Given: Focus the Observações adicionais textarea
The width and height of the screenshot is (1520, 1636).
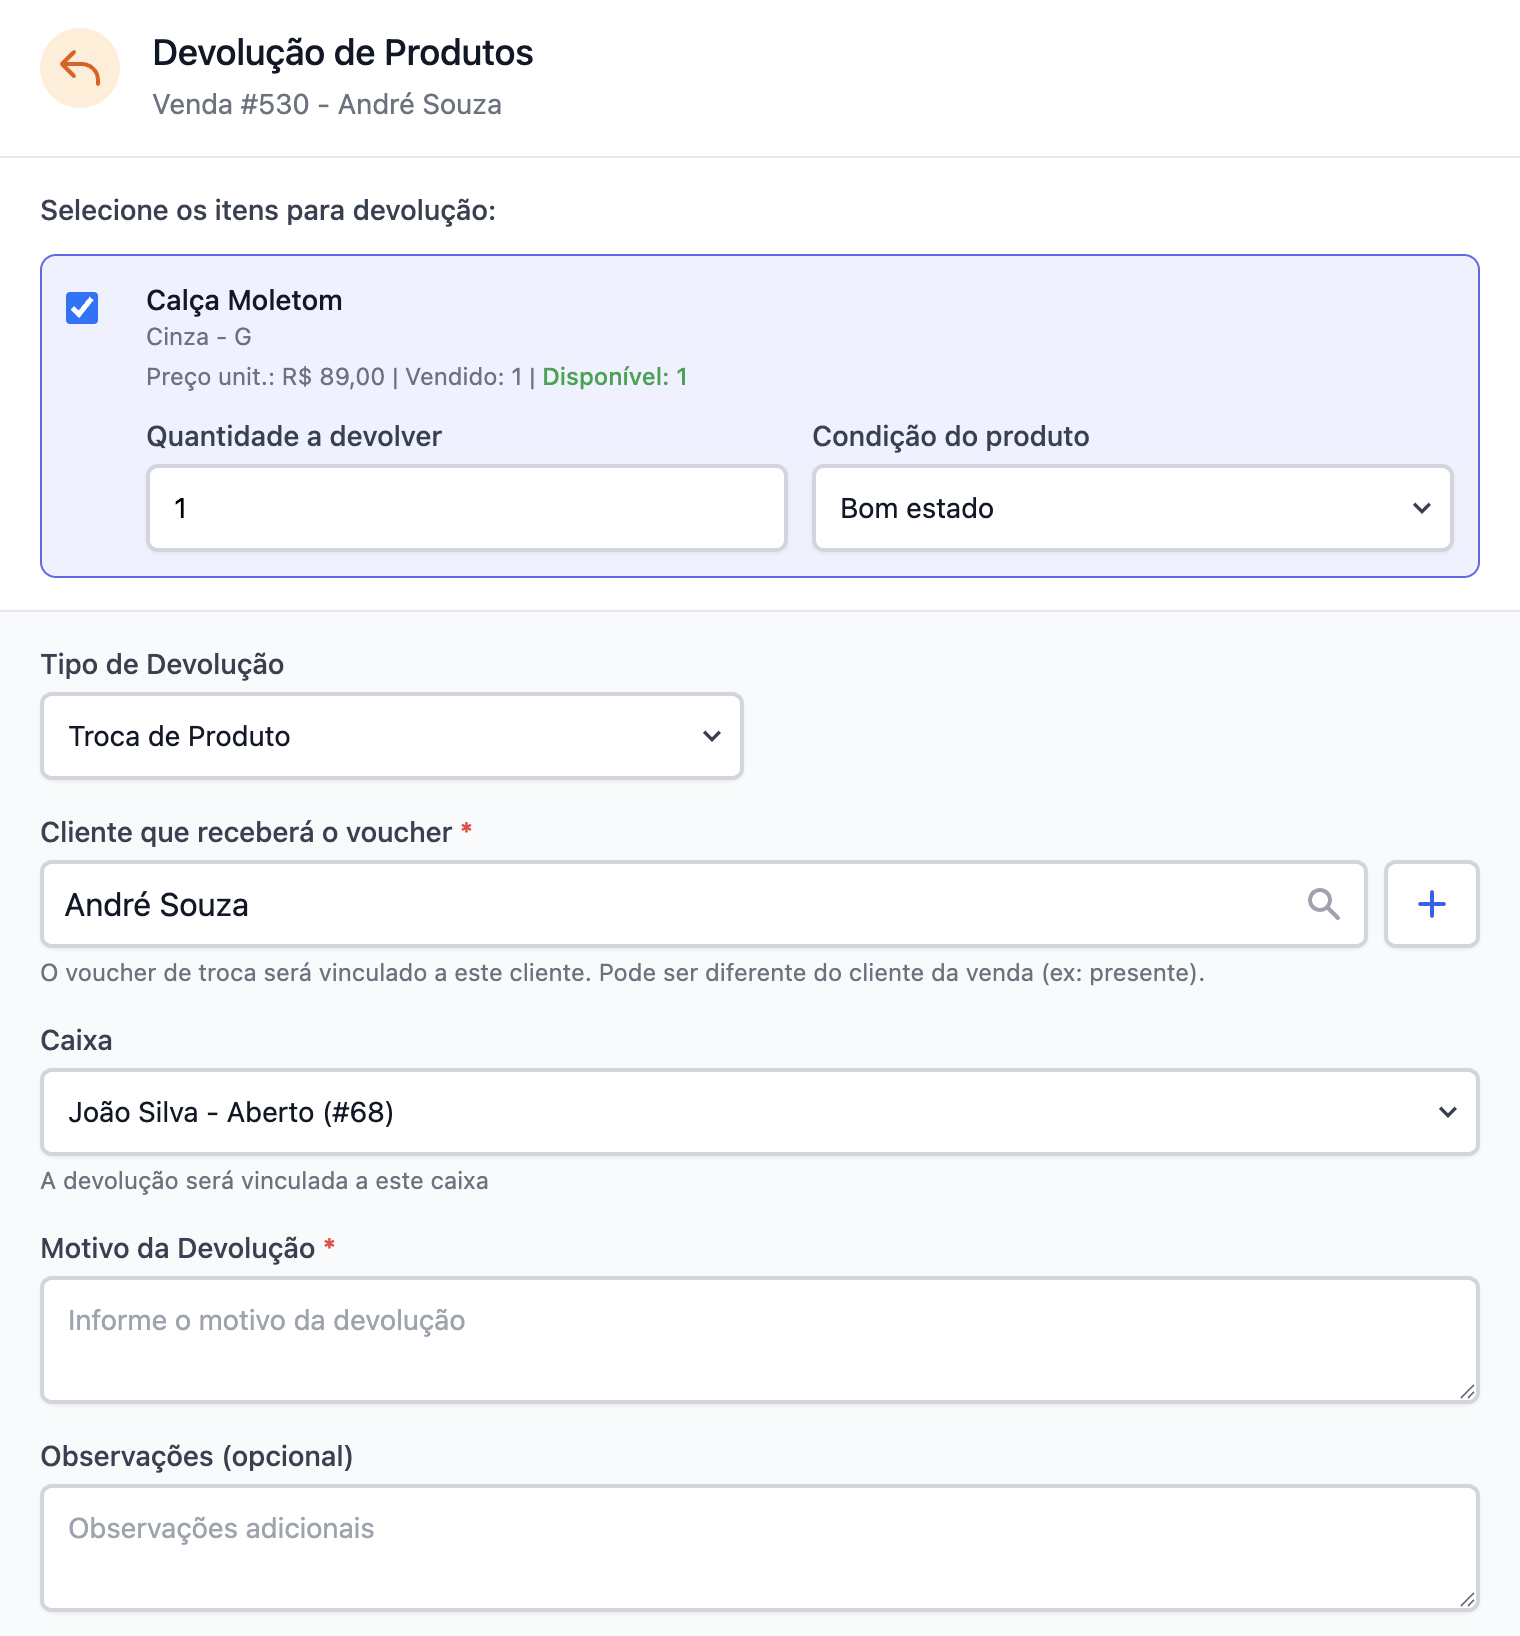Looking at the screenshot, I should click(x=759, y=1548).
